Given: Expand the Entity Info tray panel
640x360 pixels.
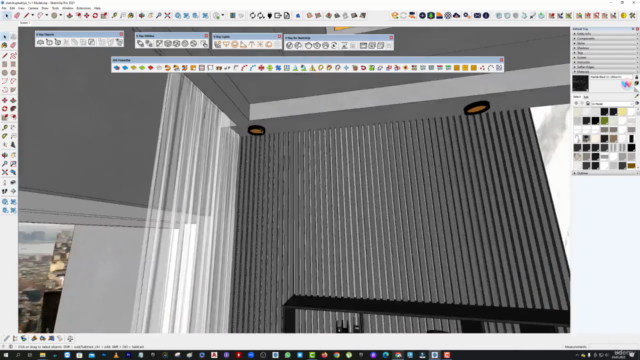Looking at the screenshot, I should [605, 34].
